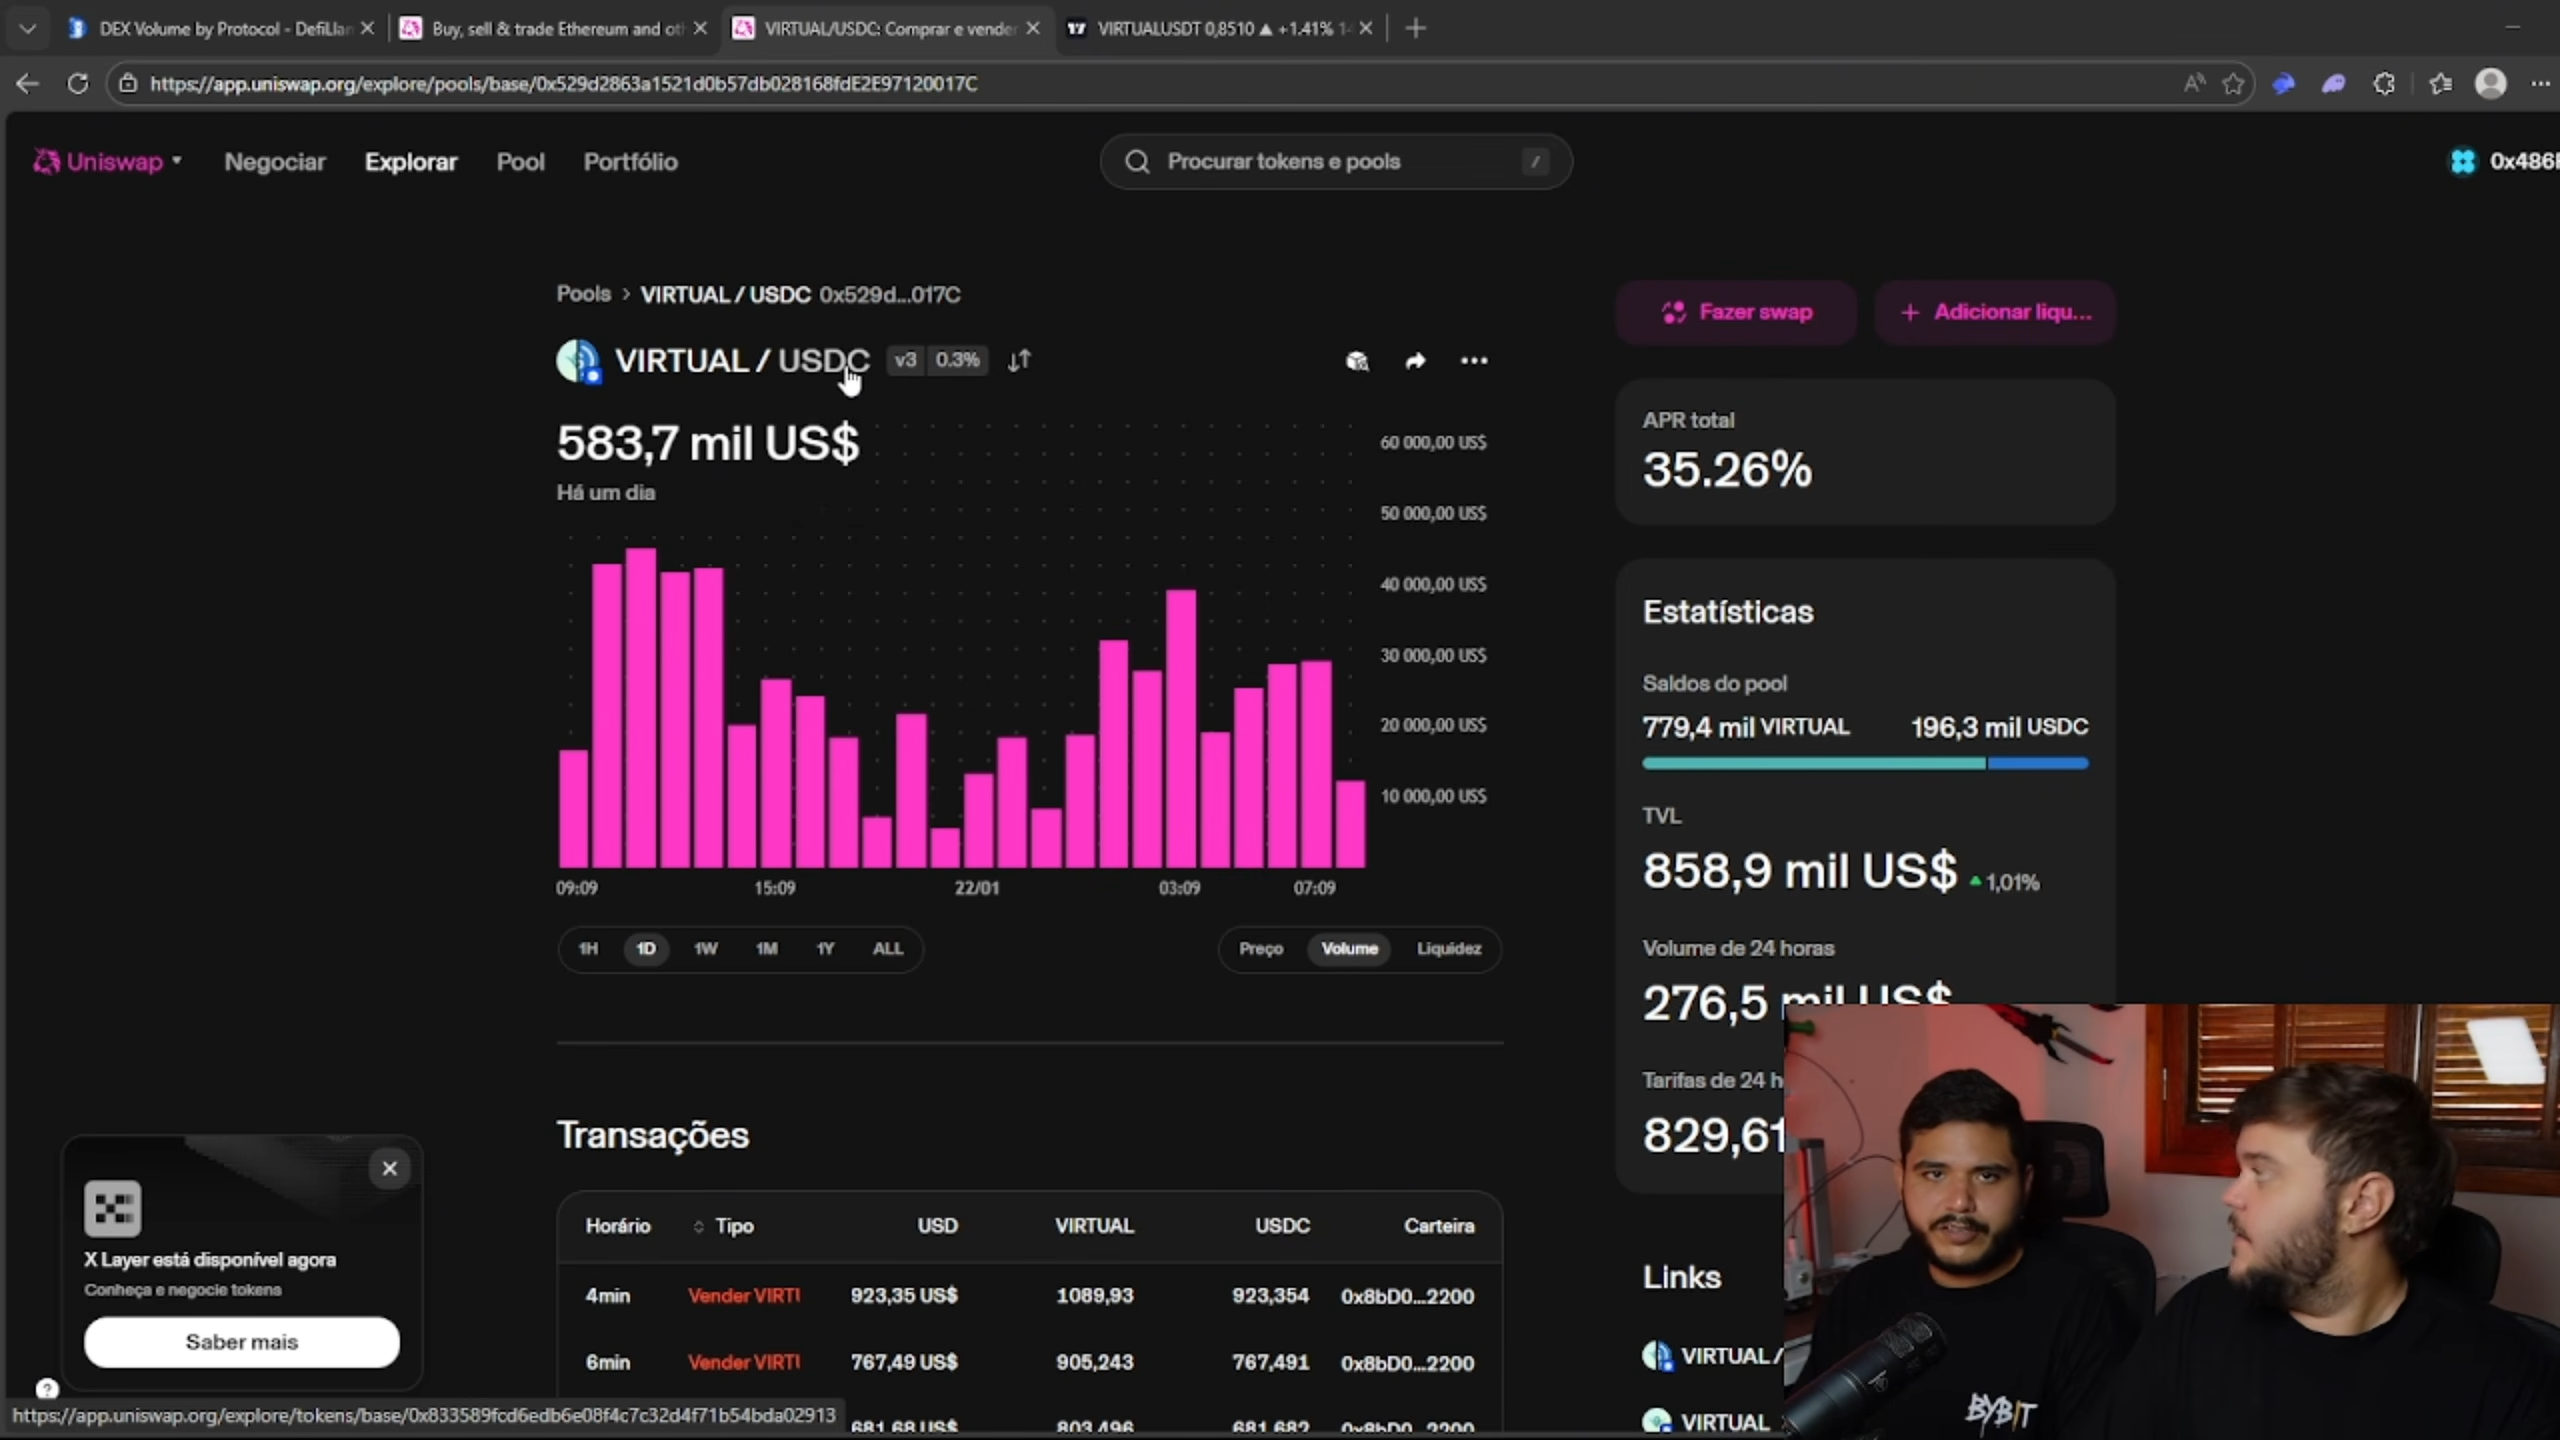Viewport: 2560px width, 1440px height.
Task: Expand the Uniswap menu caret
Action: tap(177, 160)
